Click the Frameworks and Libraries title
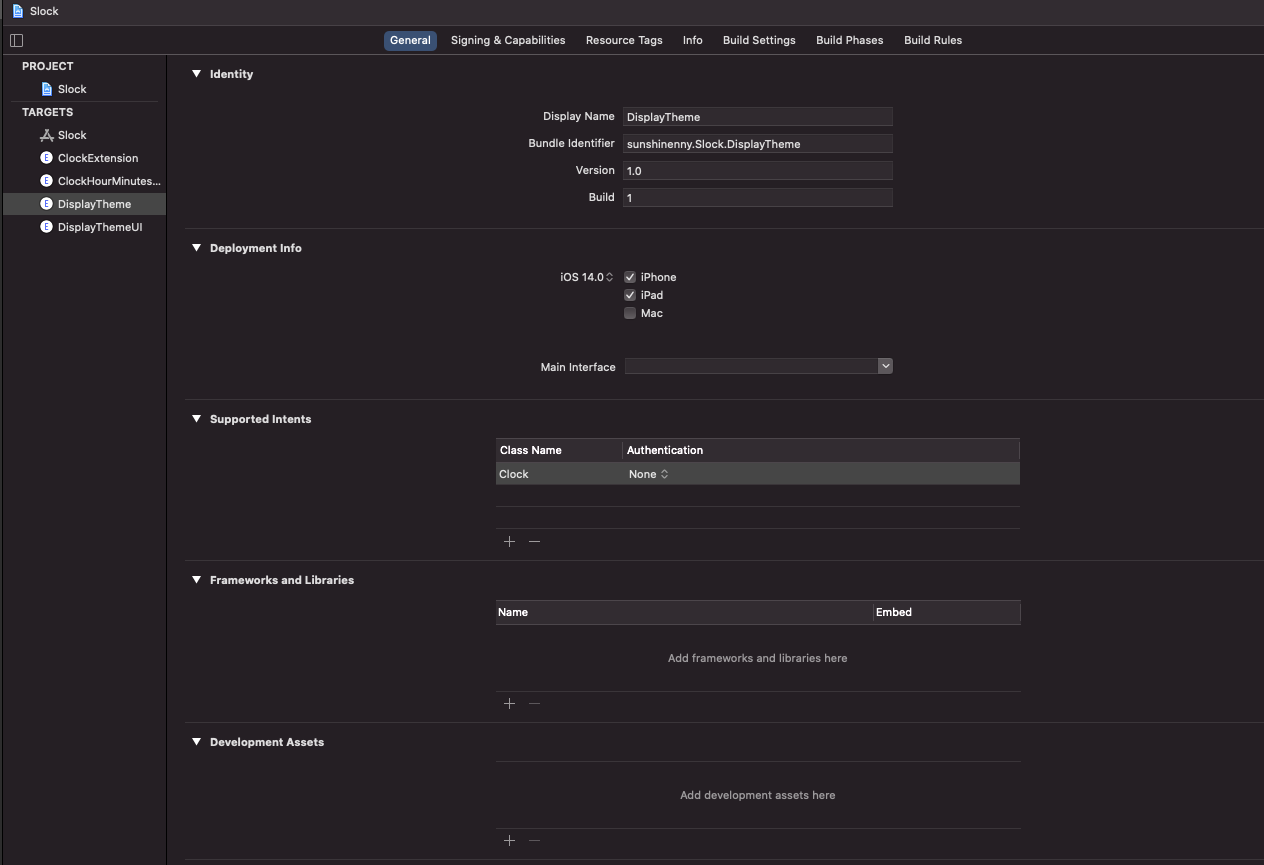The width and height of the screenshot is (1264, 865). coord(282,580)
